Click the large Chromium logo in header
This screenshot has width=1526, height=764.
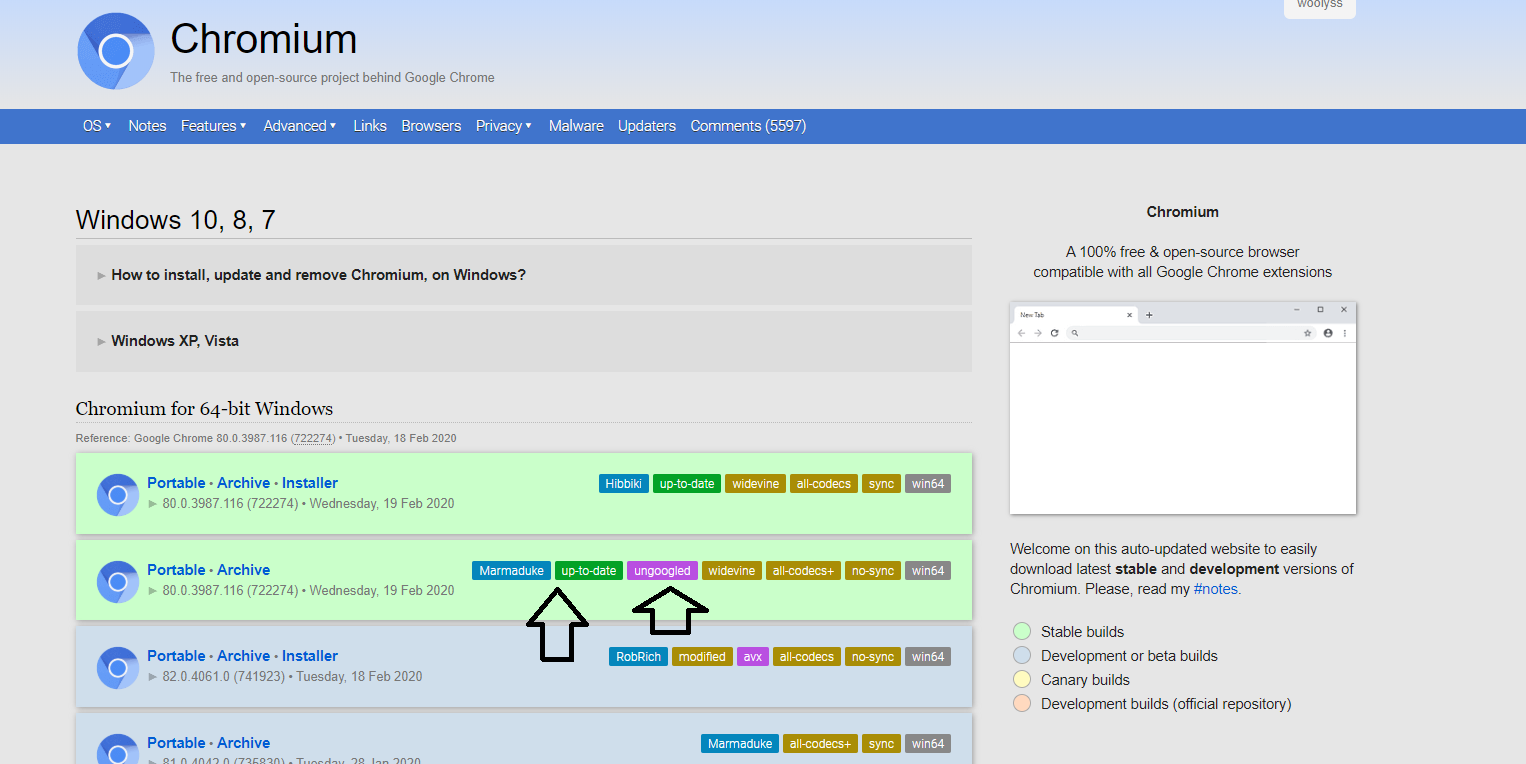[x=116, y=52]
